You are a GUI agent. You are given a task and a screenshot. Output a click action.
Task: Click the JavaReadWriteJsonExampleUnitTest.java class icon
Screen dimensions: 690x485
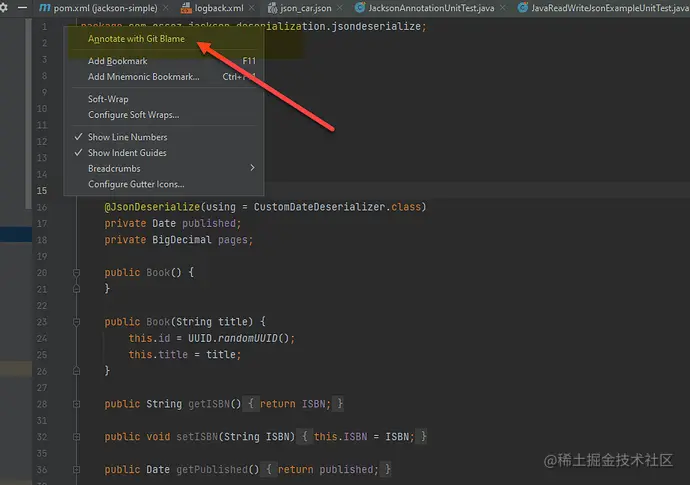(523, 7)
